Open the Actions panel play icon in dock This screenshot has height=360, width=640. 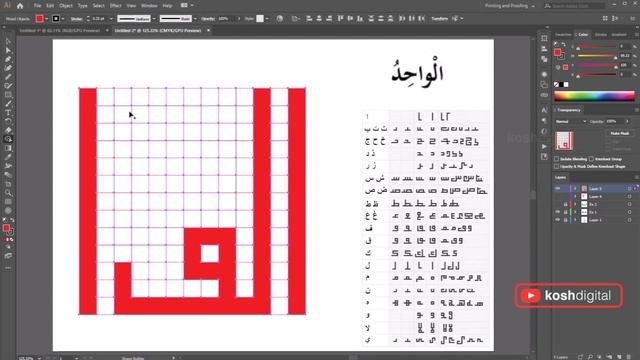click(x=544, y=147)
